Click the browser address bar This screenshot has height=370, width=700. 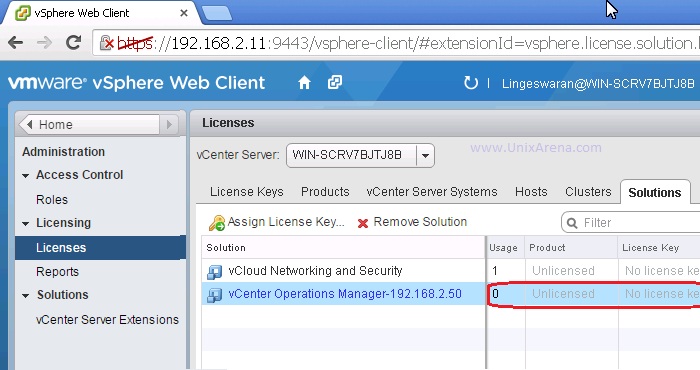(396, 43)
